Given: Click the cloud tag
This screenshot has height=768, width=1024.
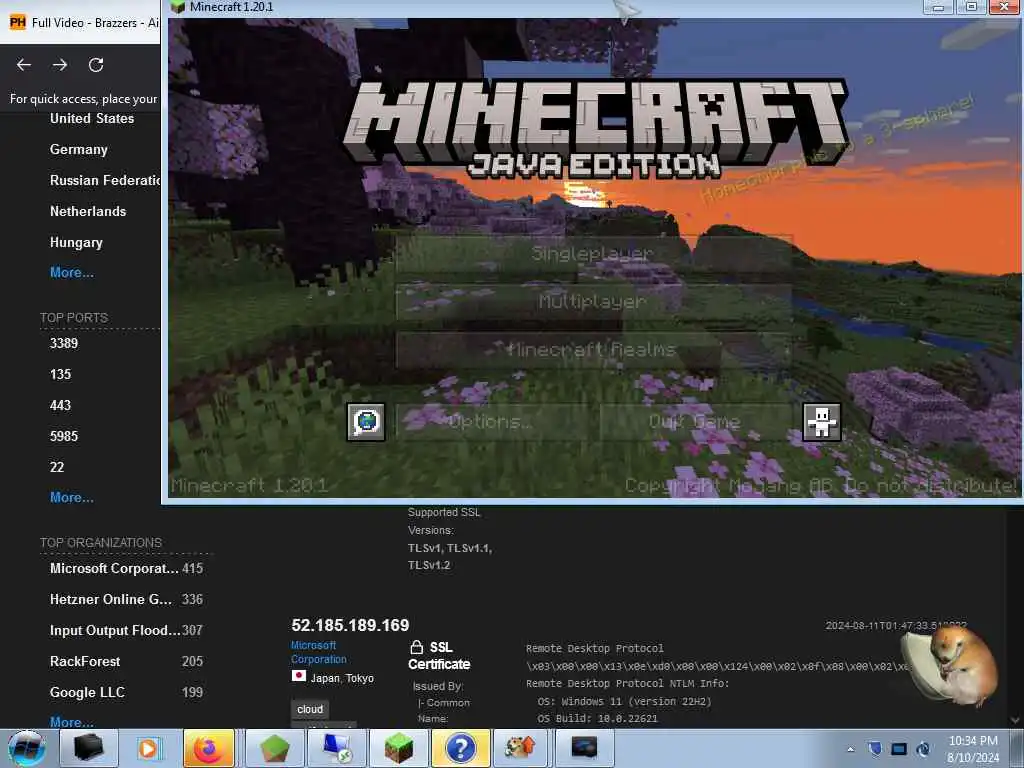Looking at the screenshot, I should pyautogui.click(x=310, y=709).
